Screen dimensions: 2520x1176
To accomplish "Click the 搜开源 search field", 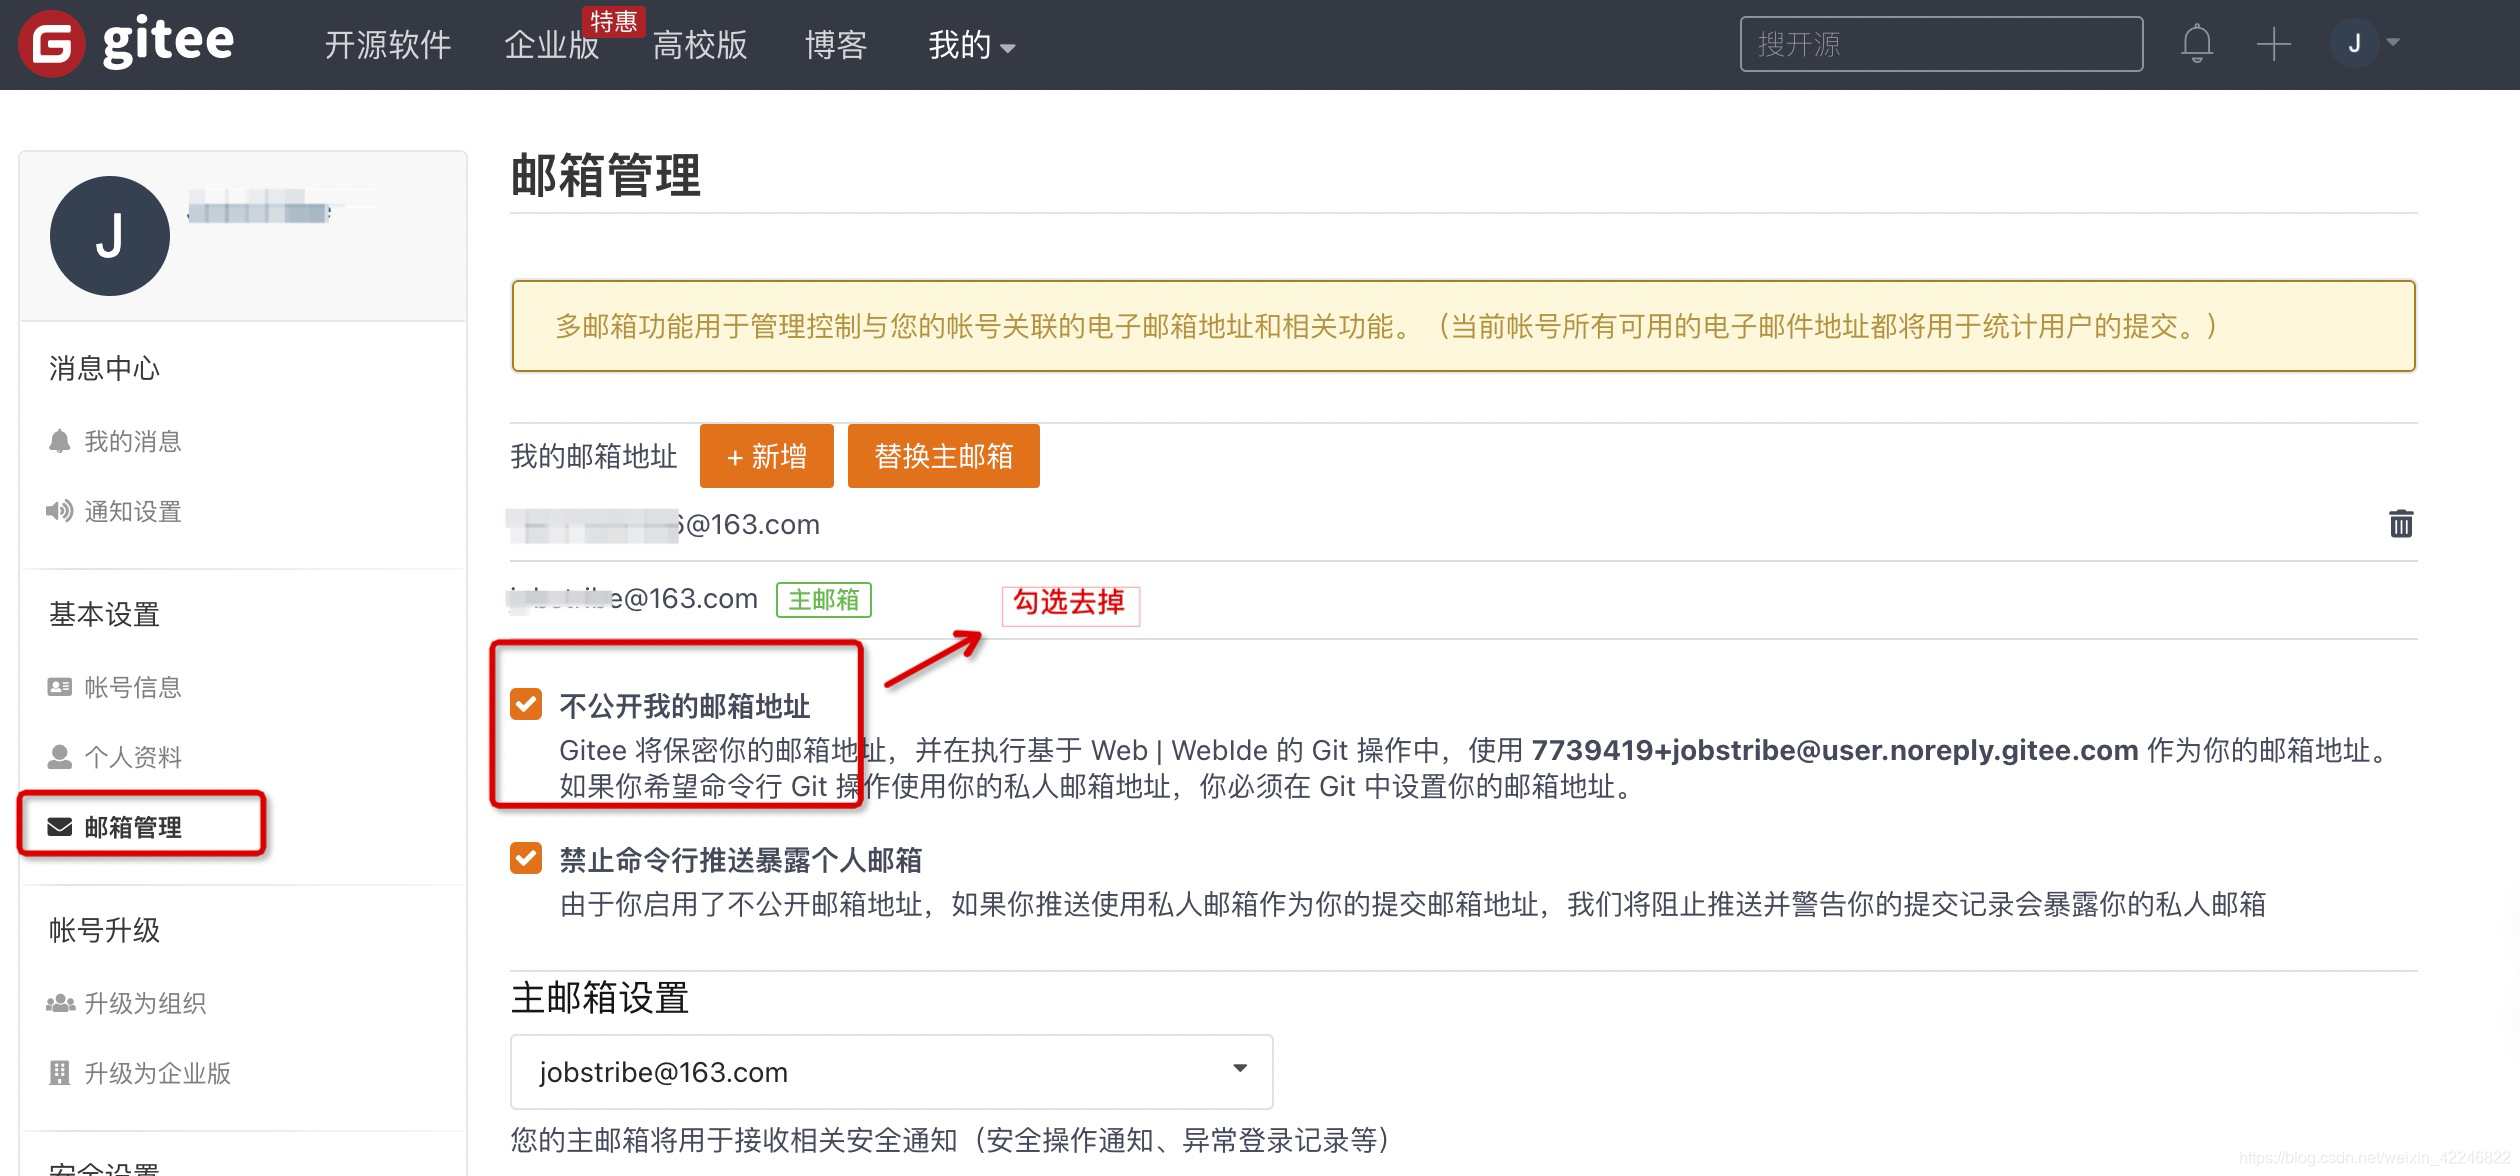I will click(x=1940, y=44).
